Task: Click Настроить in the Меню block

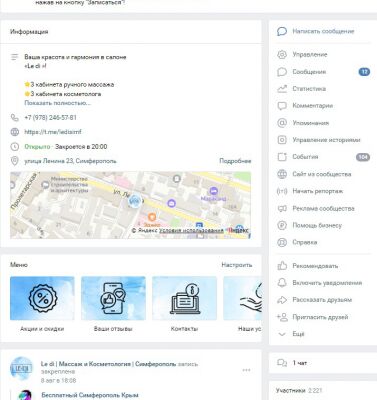Action: coord(237,265)
